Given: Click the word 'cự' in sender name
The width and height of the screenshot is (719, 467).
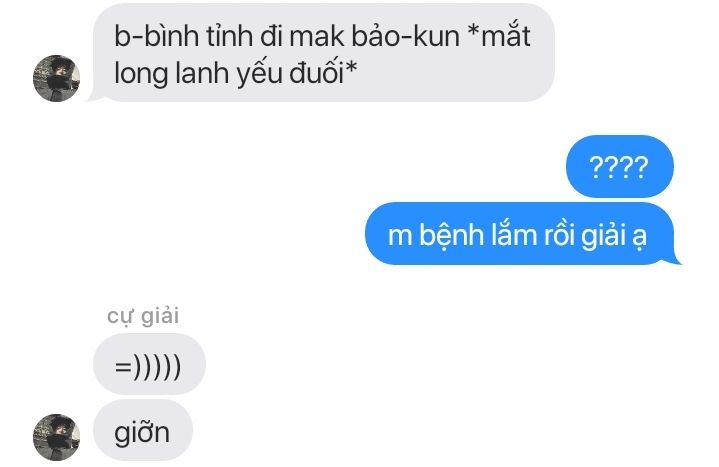Looking at the screenshot, I should click(x=119, y=317).
